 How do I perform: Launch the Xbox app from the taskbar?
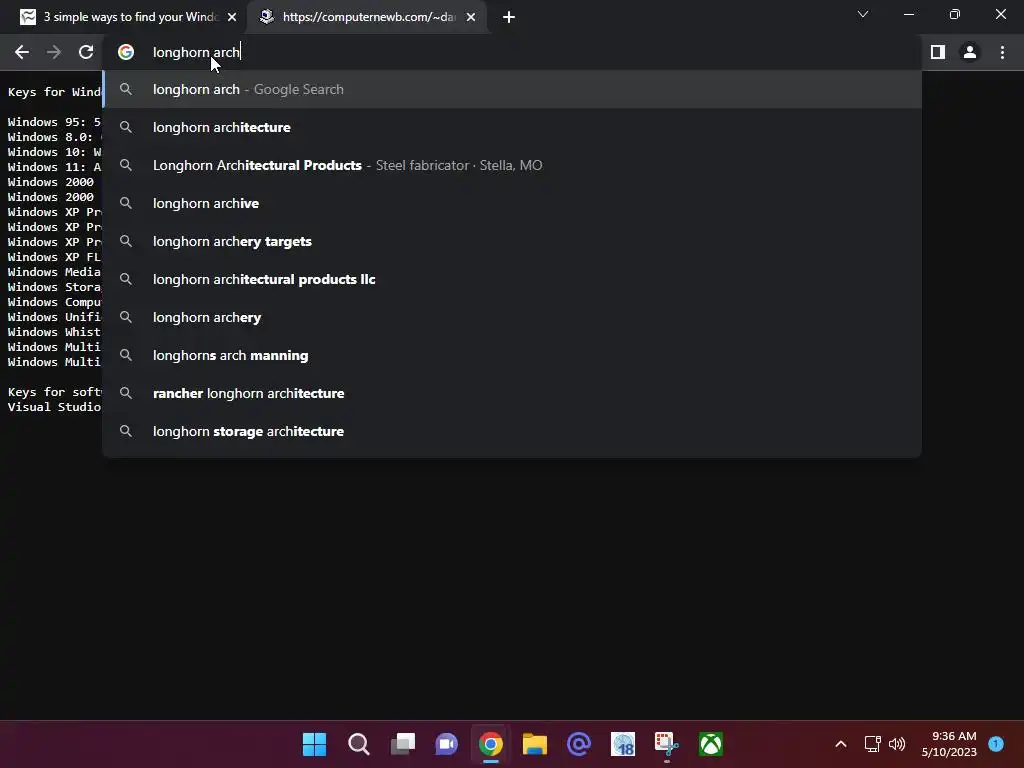[x=711, y=744]
